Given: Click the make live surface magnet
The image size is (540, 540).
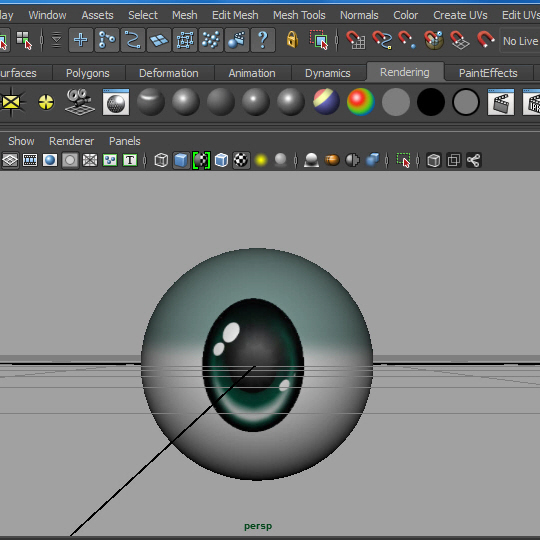Looking at the screenshot, I should click(x=486, y=40).
